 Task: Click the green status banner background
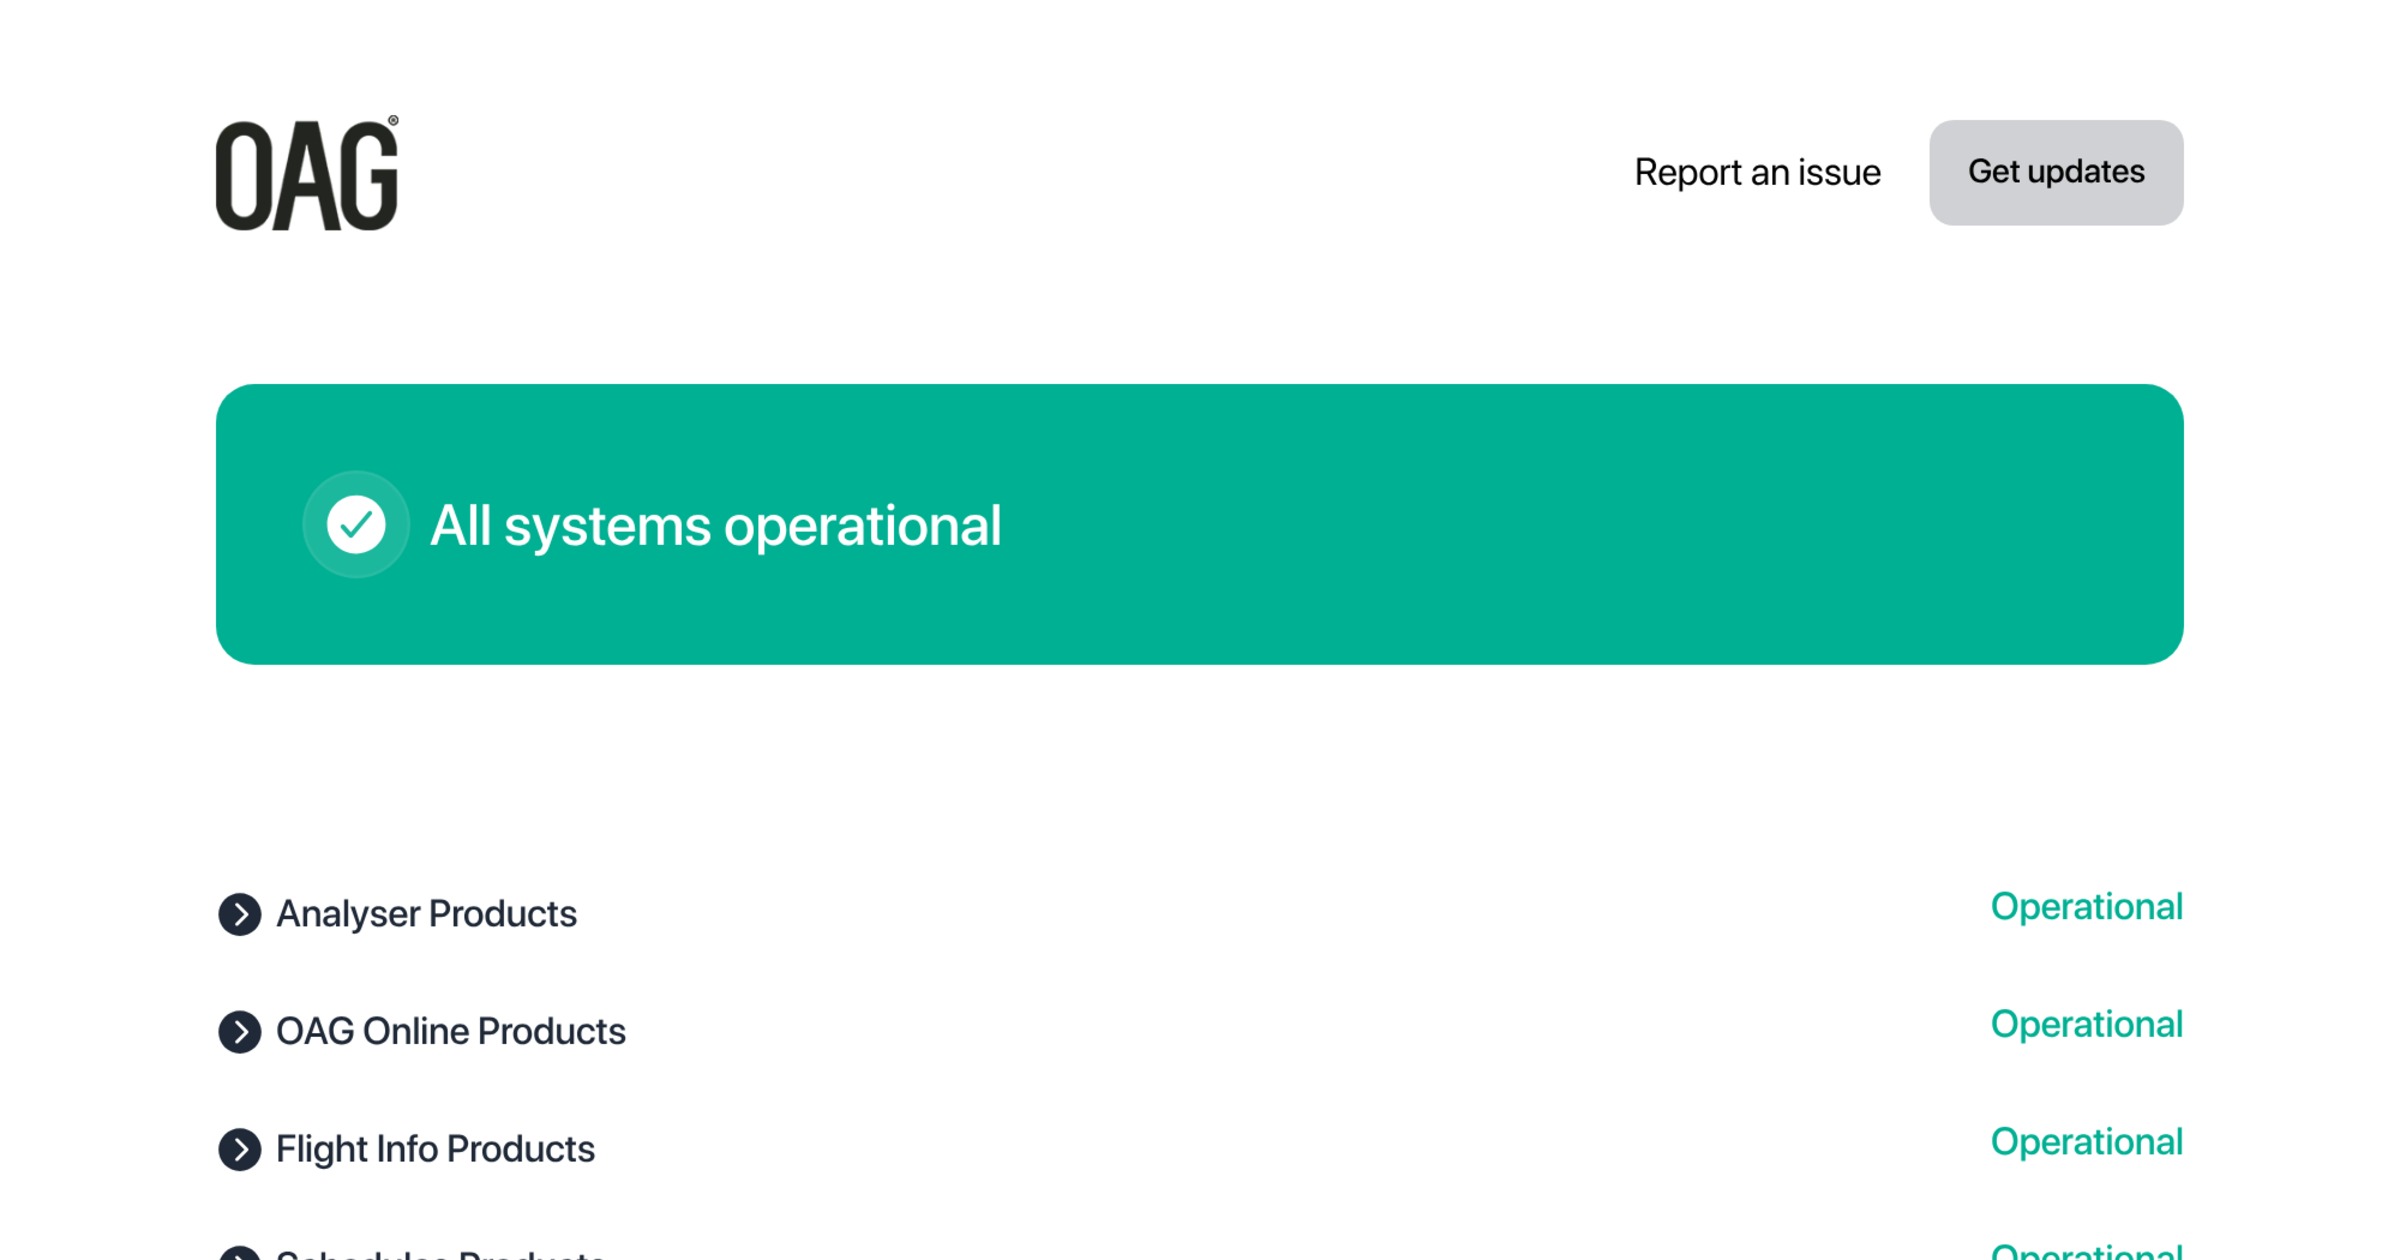click(x=1600, y=524)
